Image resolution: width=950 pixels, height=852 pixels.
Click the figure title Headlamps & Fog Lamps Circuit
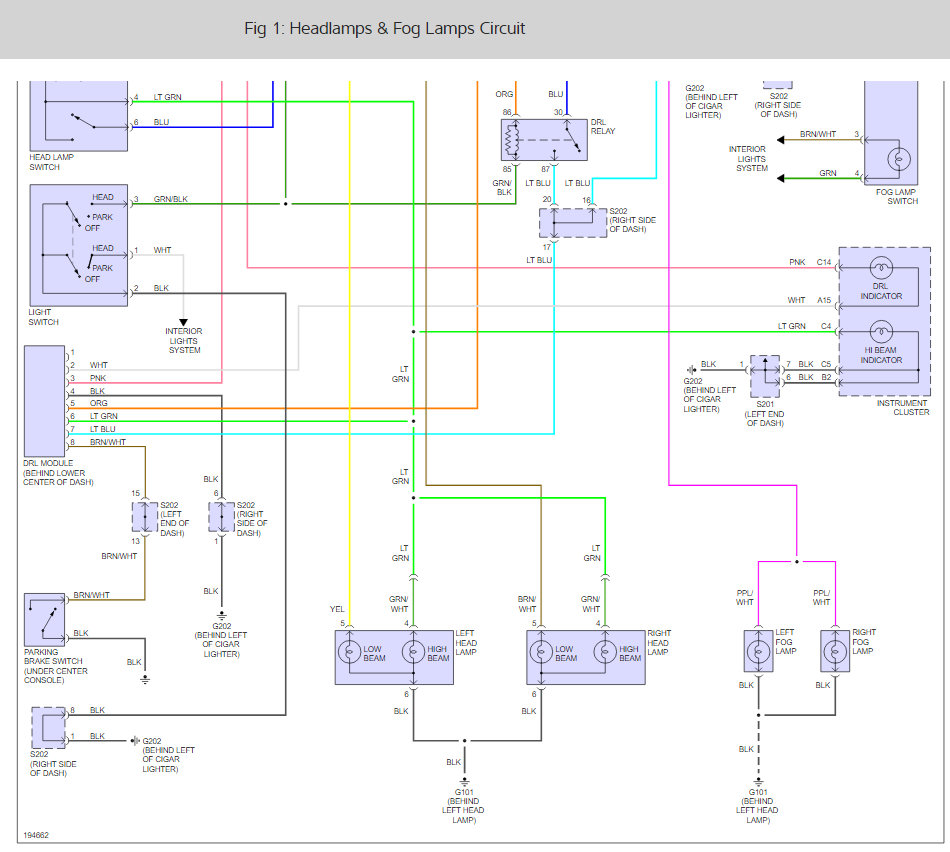coord(385,28)
